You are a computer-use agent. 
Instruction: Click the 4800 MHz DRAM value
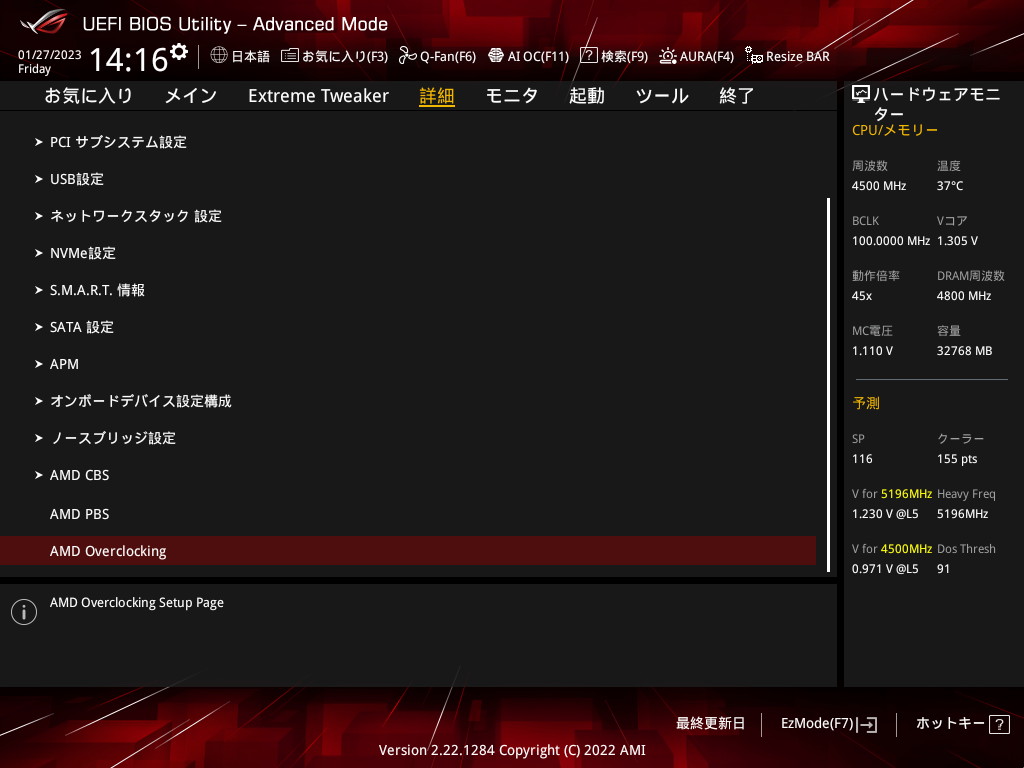(x=964, y=296)
